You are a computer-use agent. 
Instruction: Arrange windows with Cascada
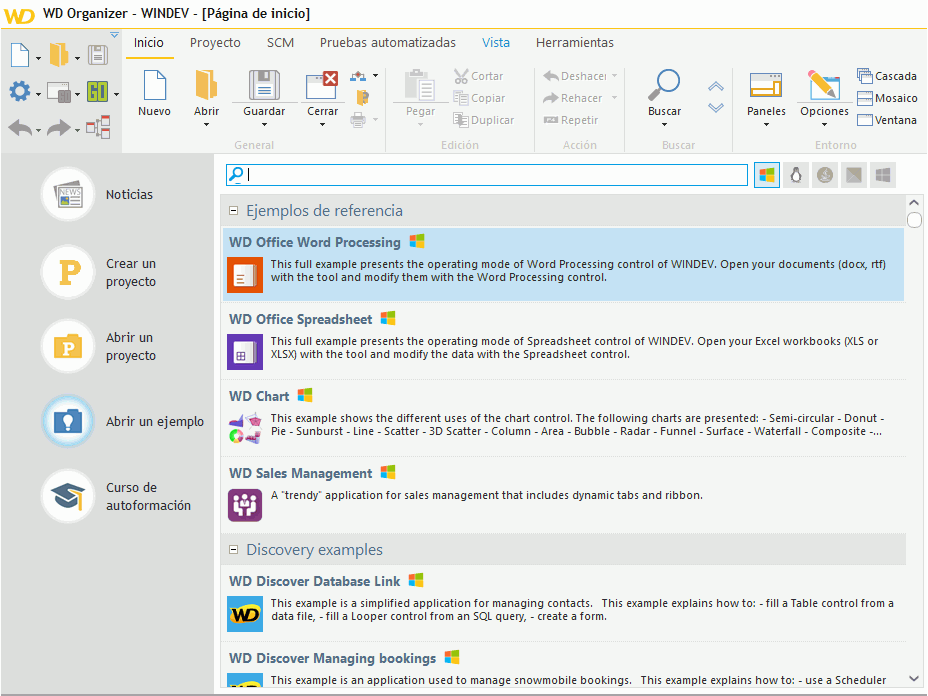887,76
